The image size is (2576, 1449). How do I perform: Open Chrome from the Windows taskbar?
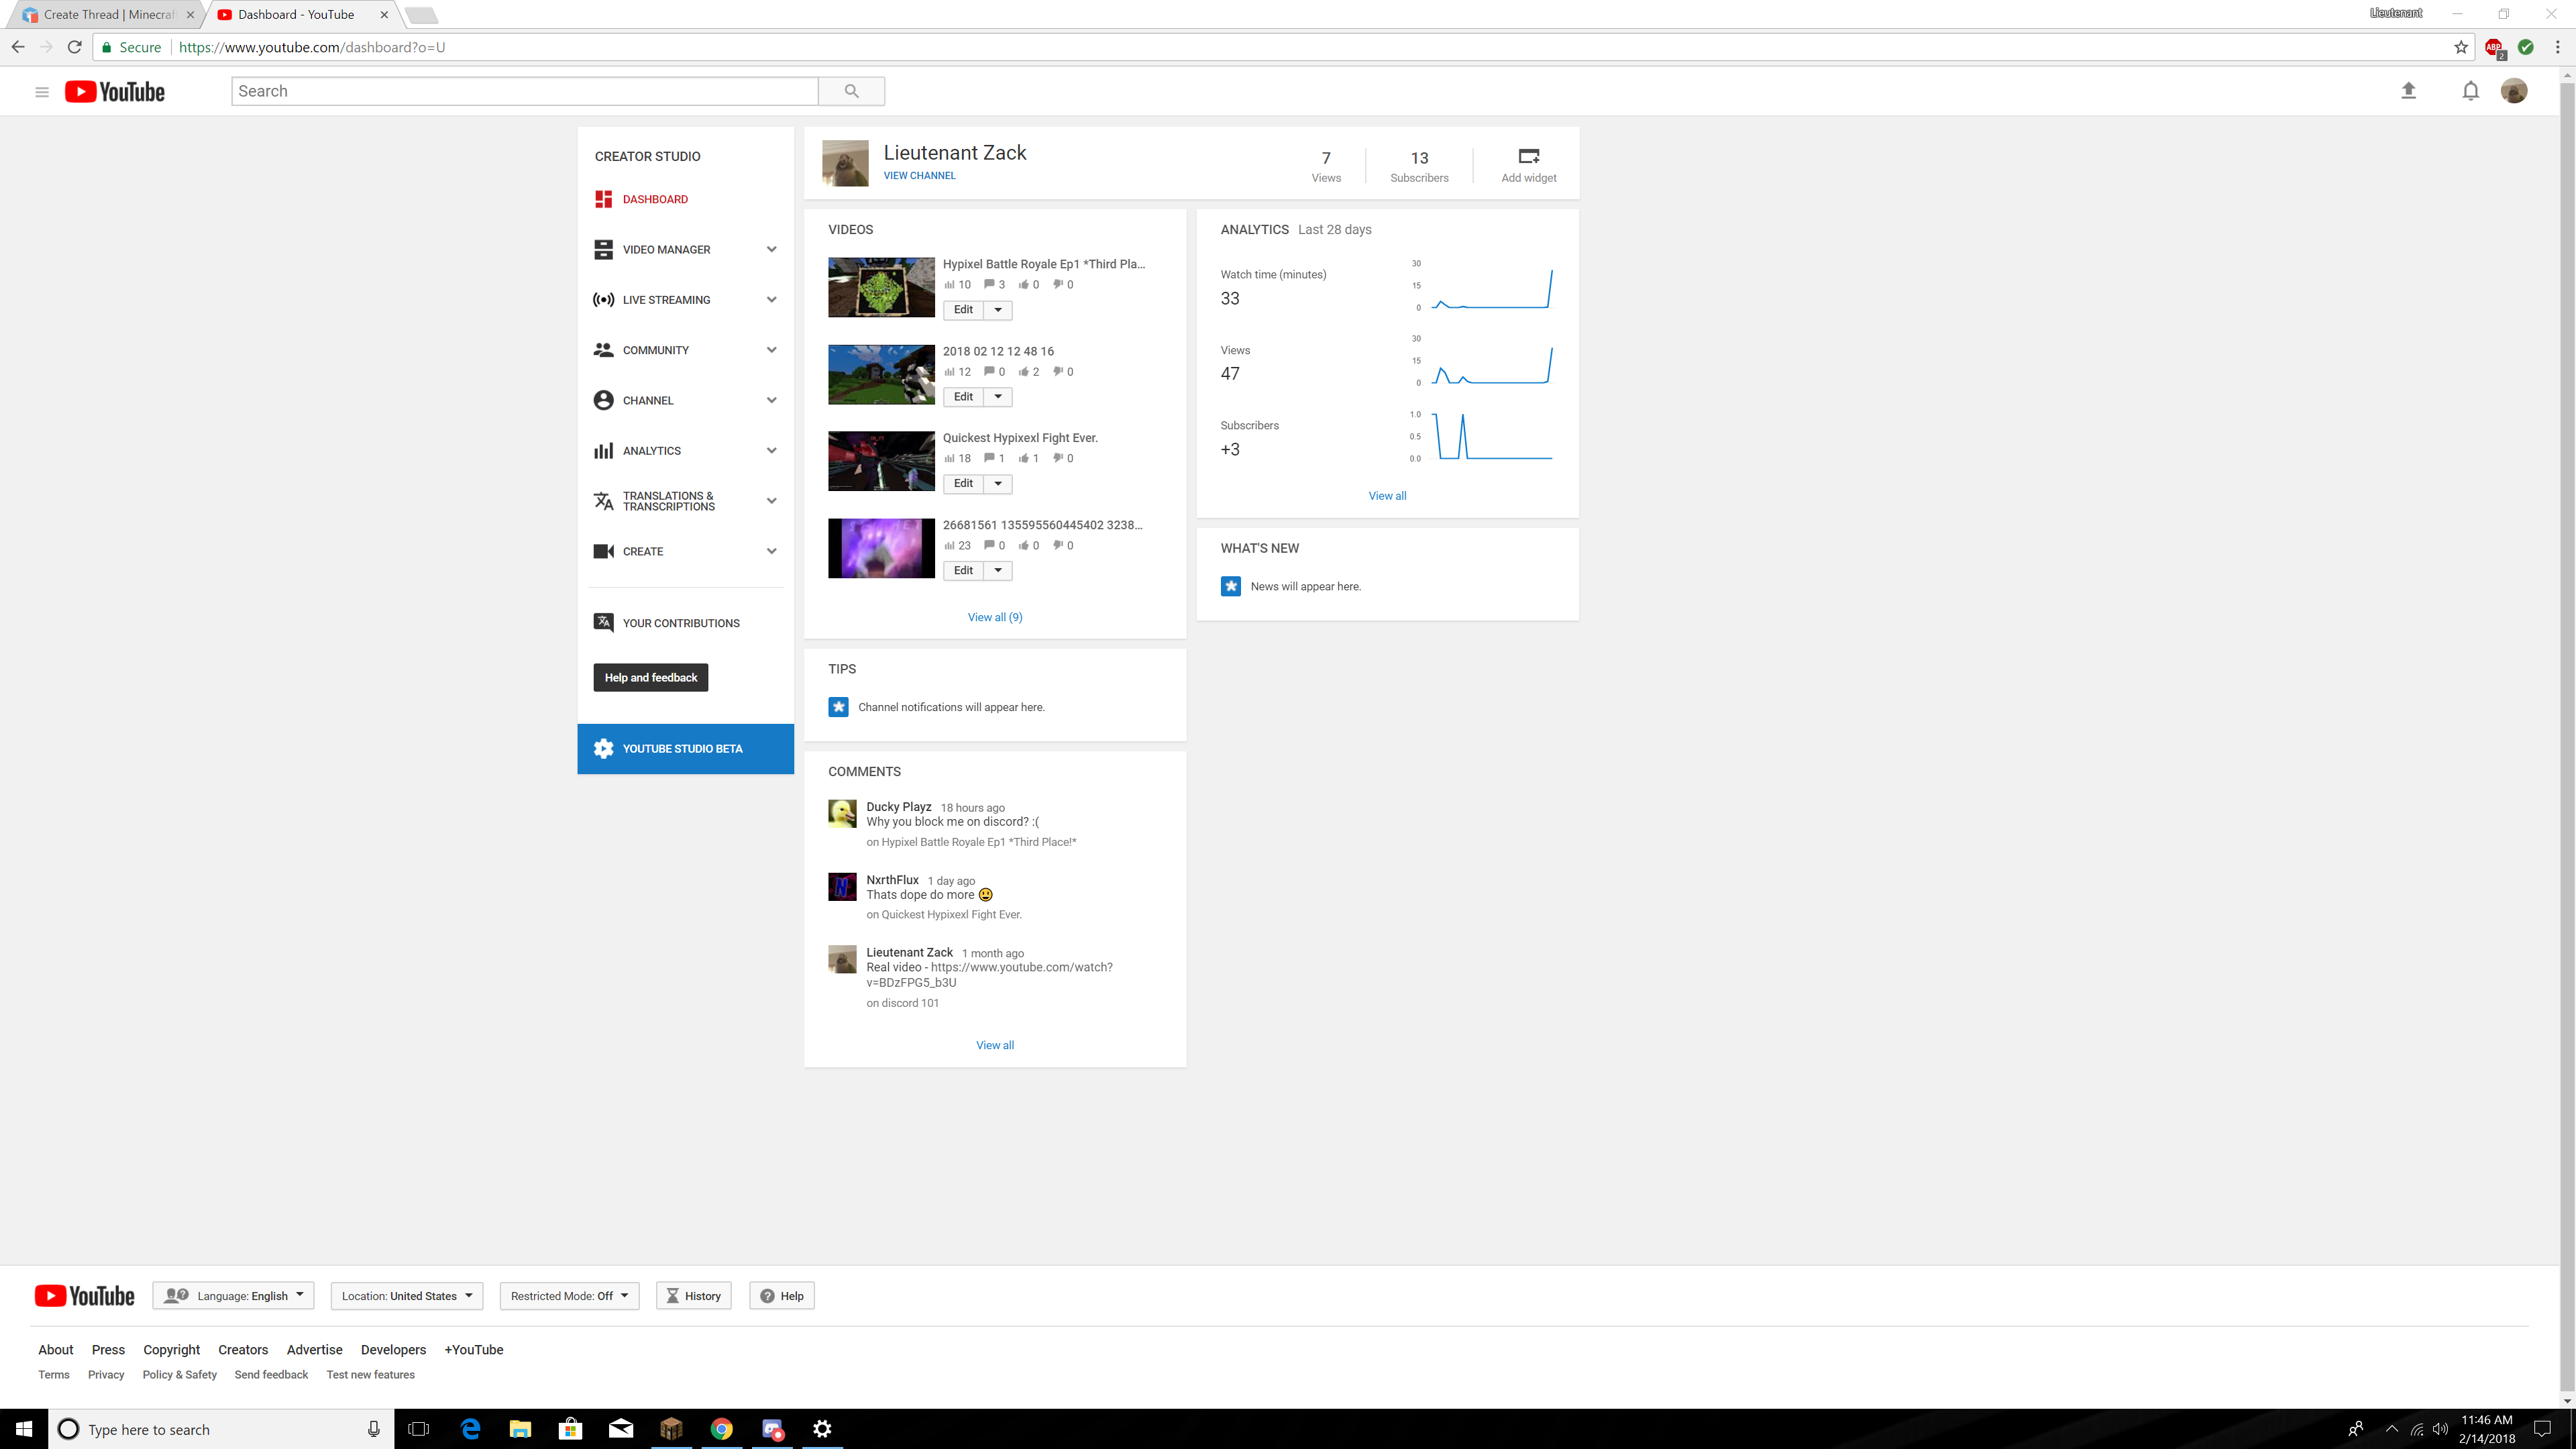(721, 1429)
